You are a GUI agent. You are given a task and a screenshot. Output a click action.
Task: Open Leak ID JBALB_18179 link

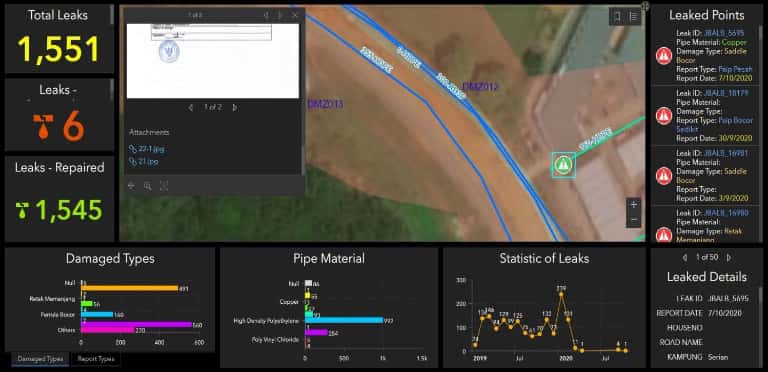[725, 93]
